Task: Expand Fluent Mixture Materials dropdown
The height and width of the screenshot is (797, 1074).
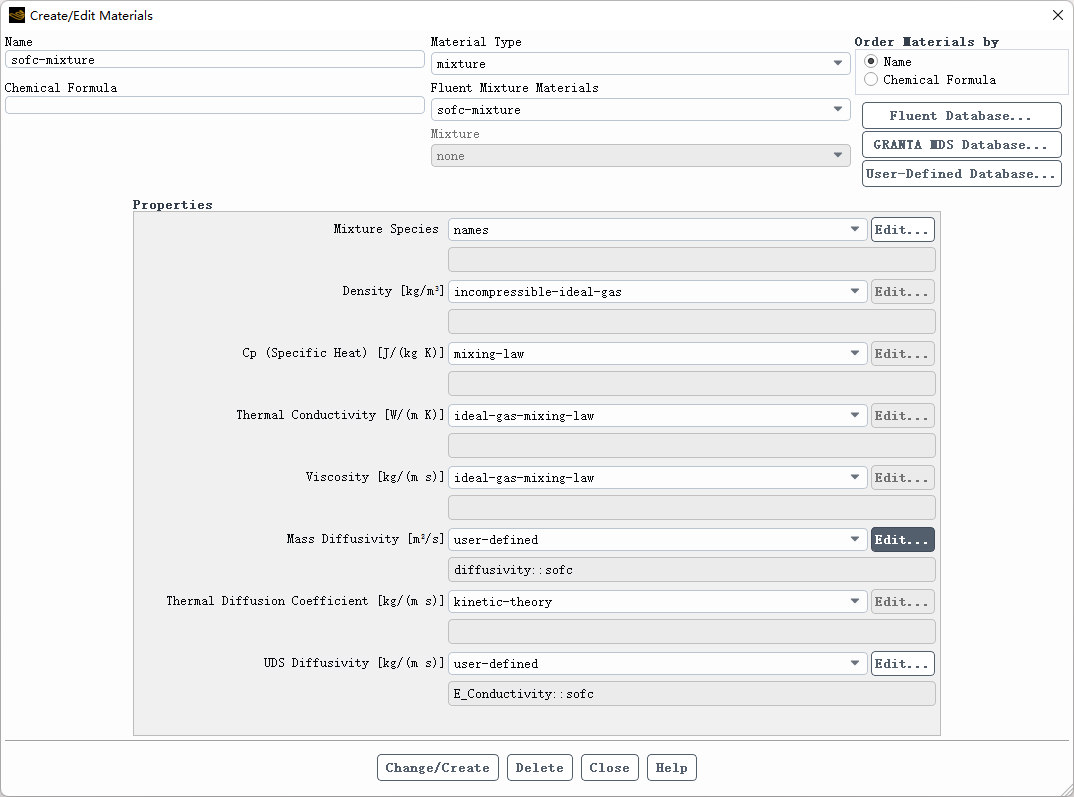Action: pyautogui.click(x=640, y=110)
